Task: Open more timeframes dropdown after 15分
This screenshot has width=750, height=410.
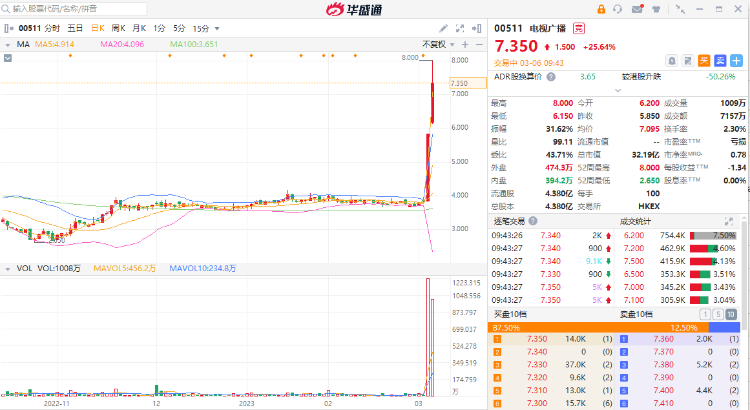Action: 217,29
